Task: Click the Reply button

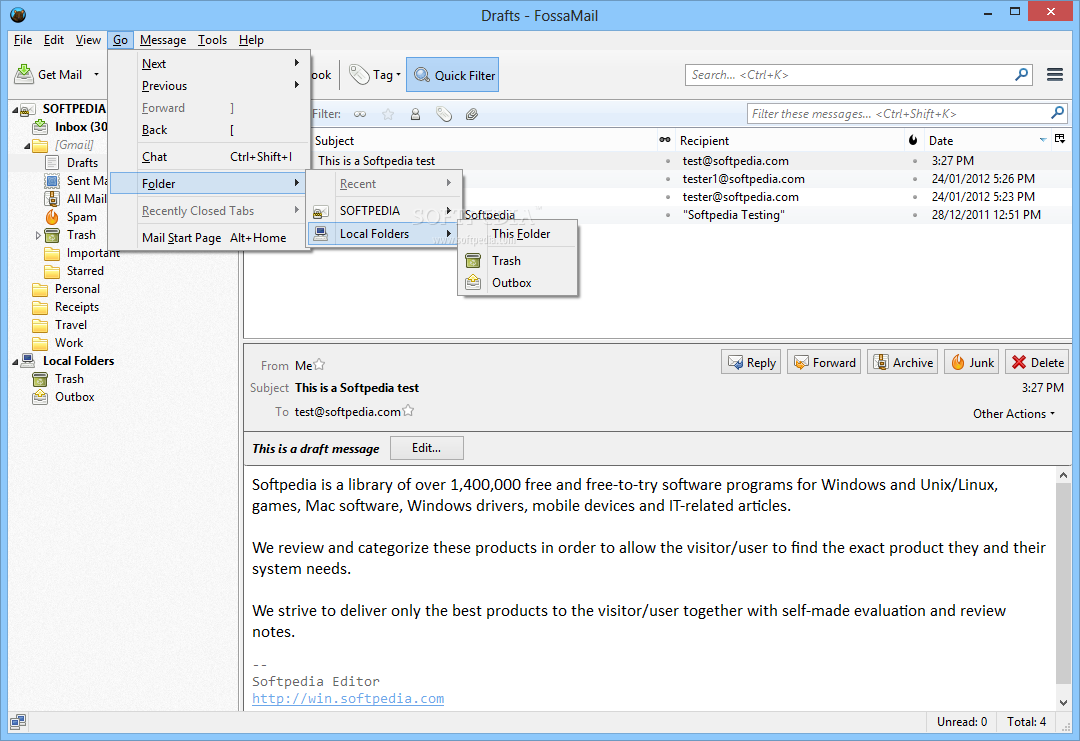Action: tap(751, 362)
